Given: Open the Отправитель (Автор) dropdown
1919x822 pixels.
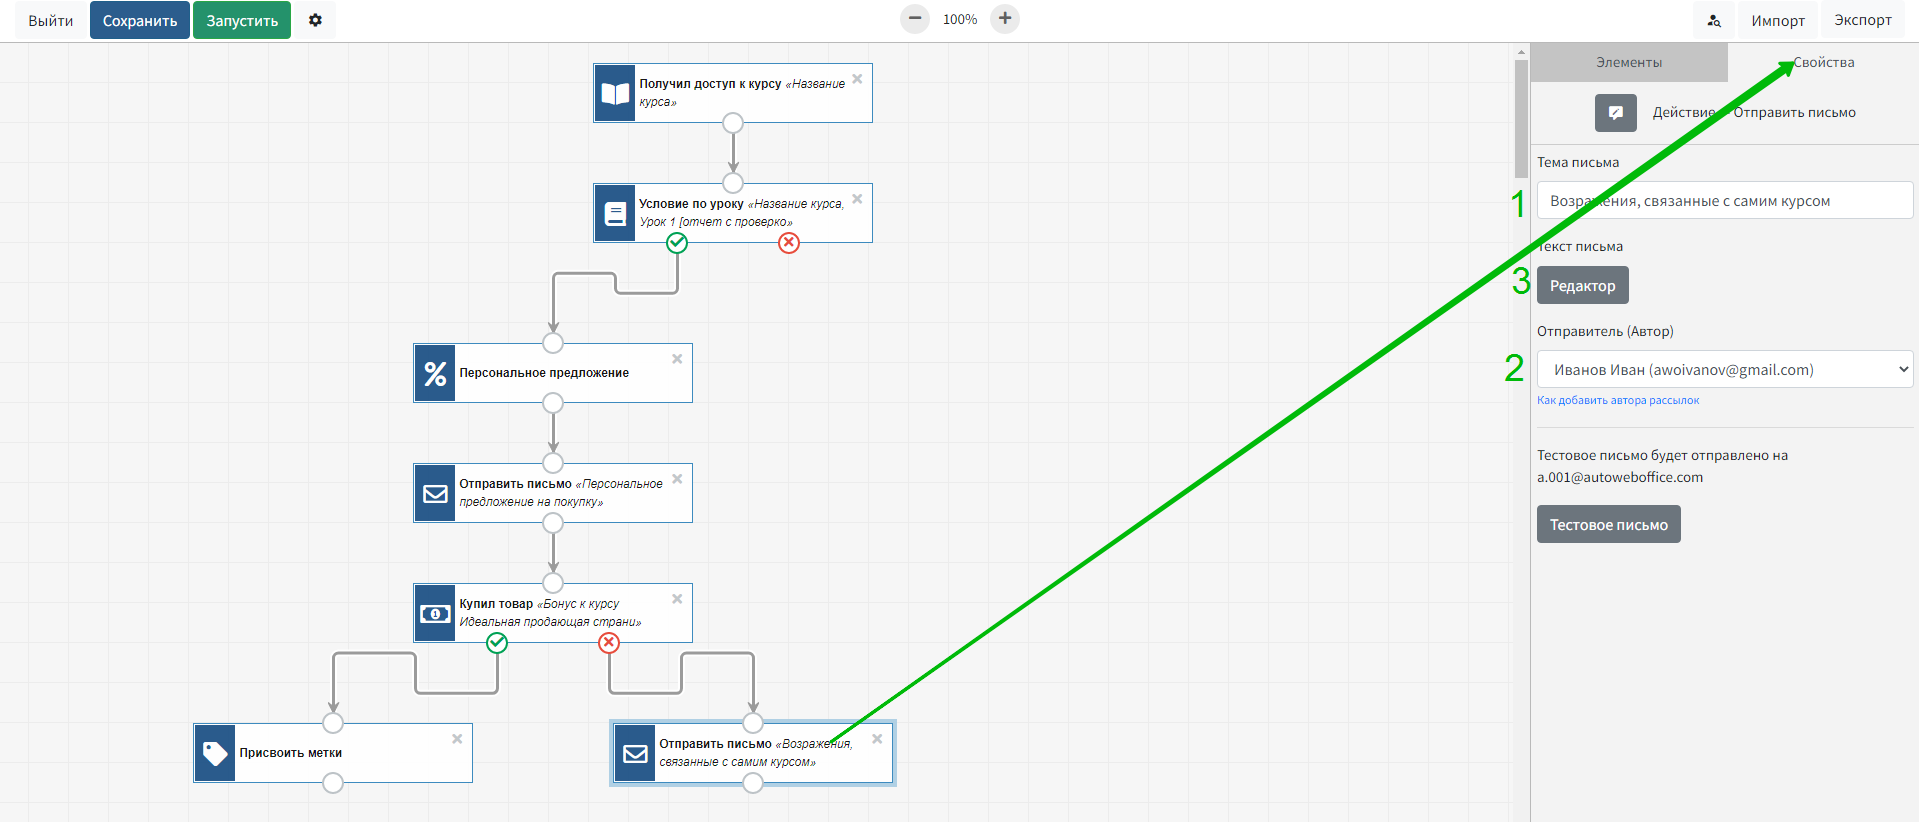Looking at the screenshot, I should click(1724, 369).
